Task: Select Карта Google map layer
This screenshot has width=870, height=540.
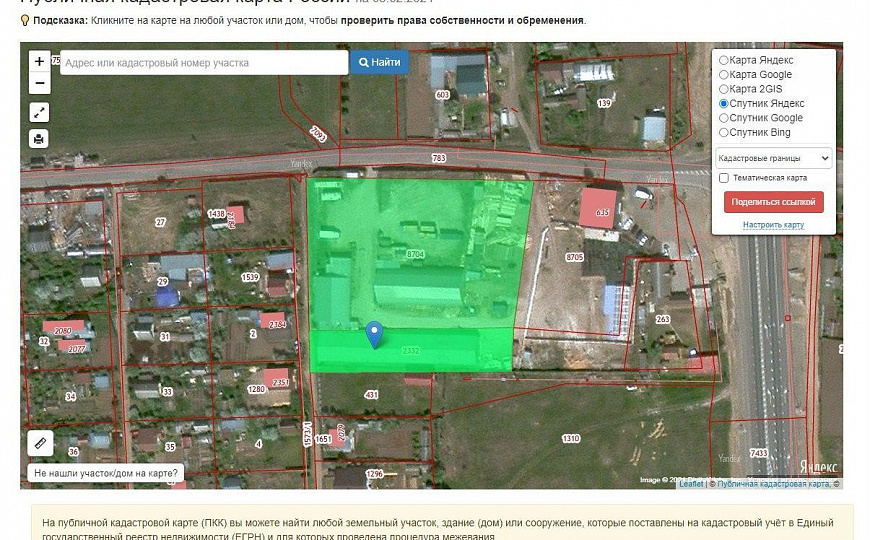Action: [x=724, y=75]
